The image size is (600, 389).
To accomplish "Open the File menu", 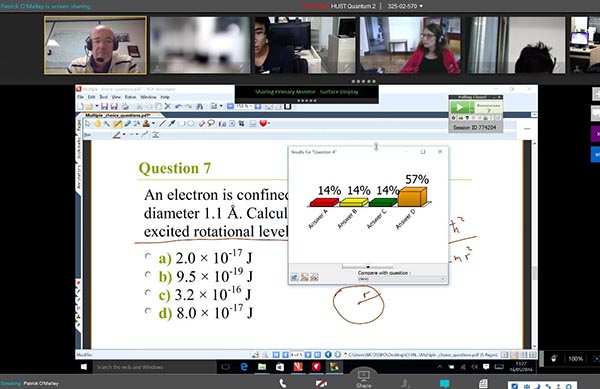I will point(80,97).
